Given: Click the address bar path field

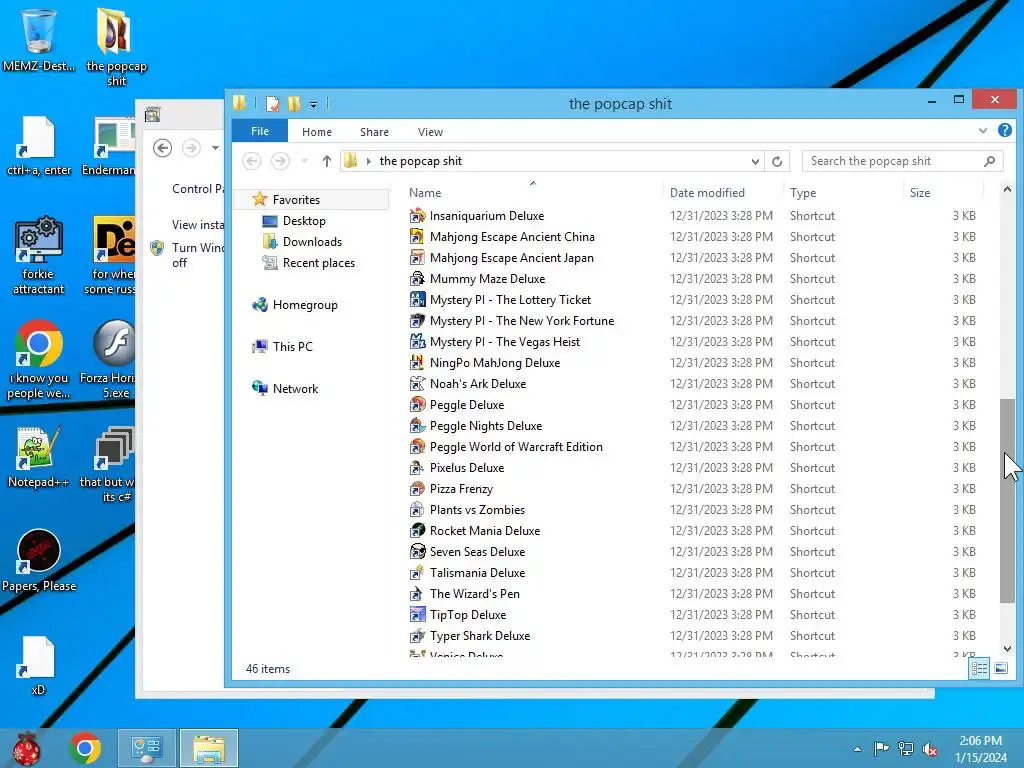Looking at the screenshot, I should point(552,161).
